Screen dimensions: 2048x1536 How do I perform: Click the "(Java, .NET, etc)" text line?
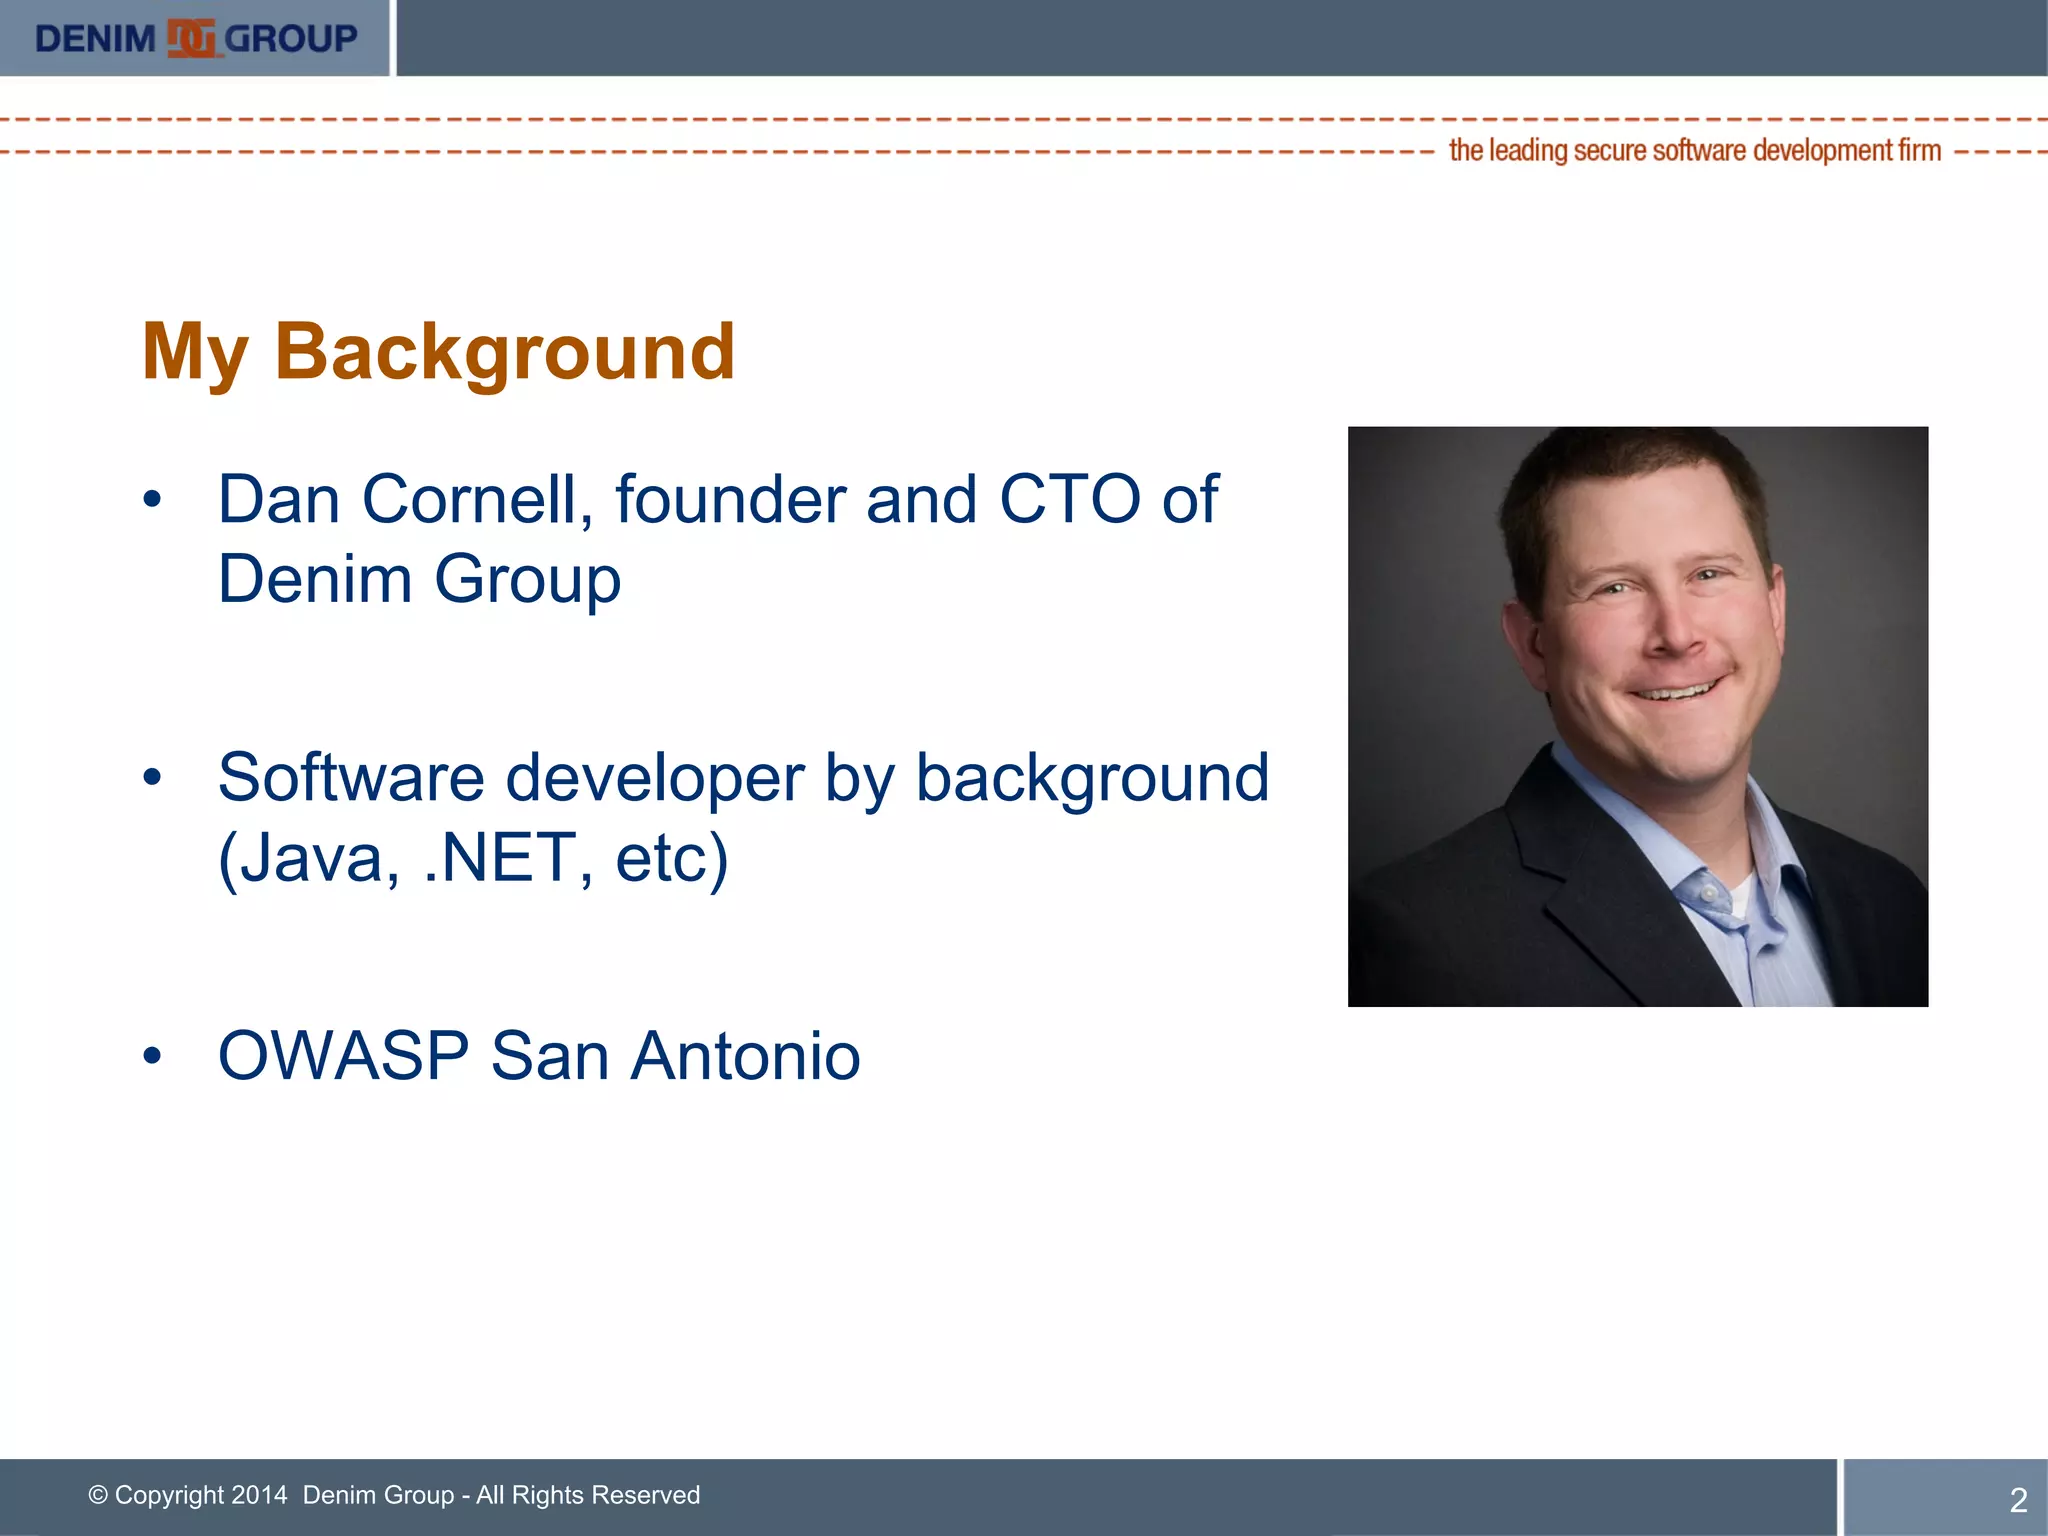tap(473, 857)
